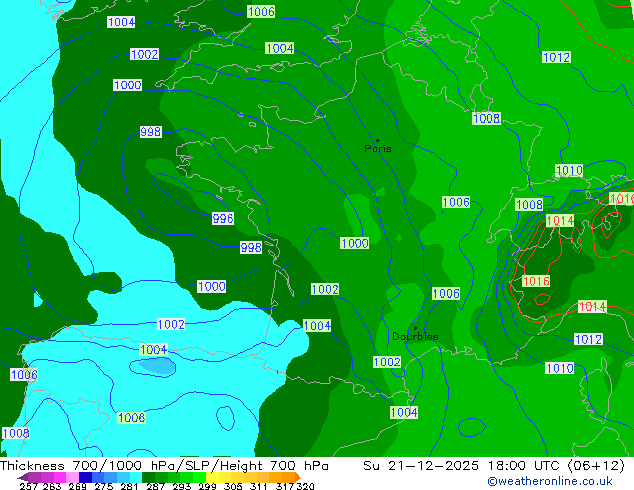Image resolution: width=634 pixels, height=490 pixels.
Task: Click the Paris city label
Action: [378, 149]
